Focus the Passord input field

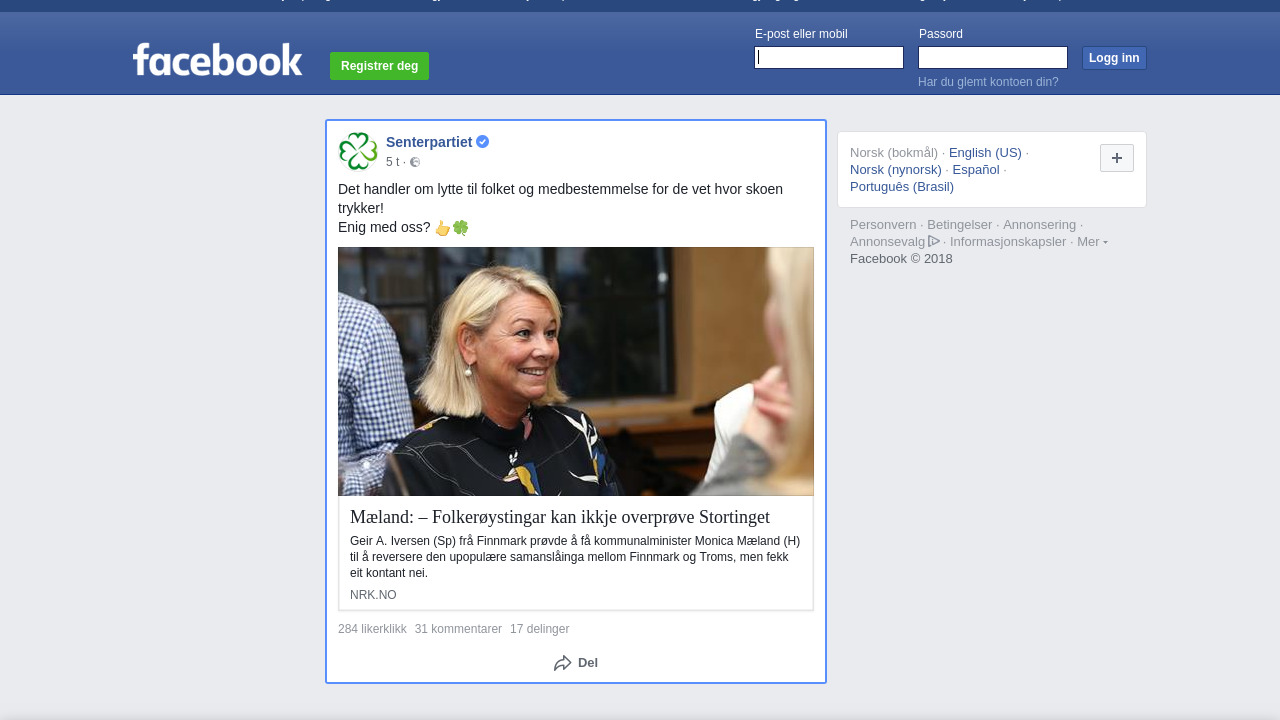993,58
